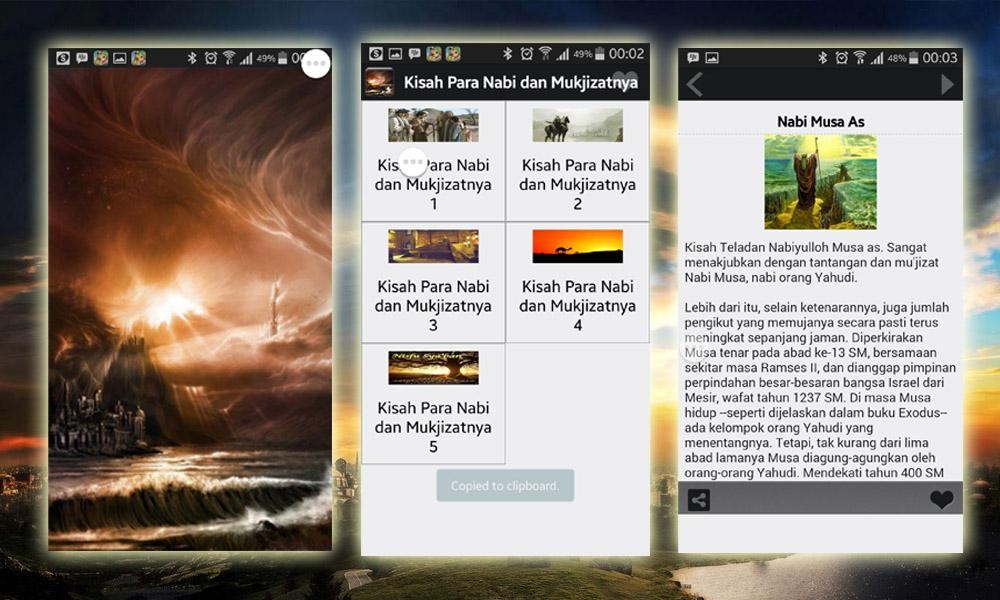Viewport: 1000px width, 600px height.
Task: Tap the picture notification icon on the left phone
Action: 119,58
